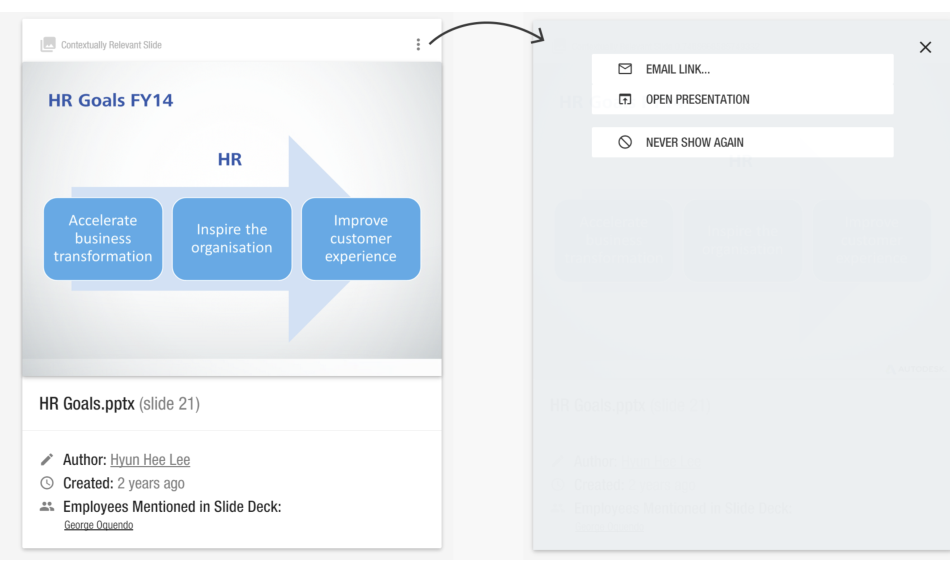Open author link Hyun Hee Lee
Image resolution: width=950 pixels, height=570 pixels.
coord(150,460)
